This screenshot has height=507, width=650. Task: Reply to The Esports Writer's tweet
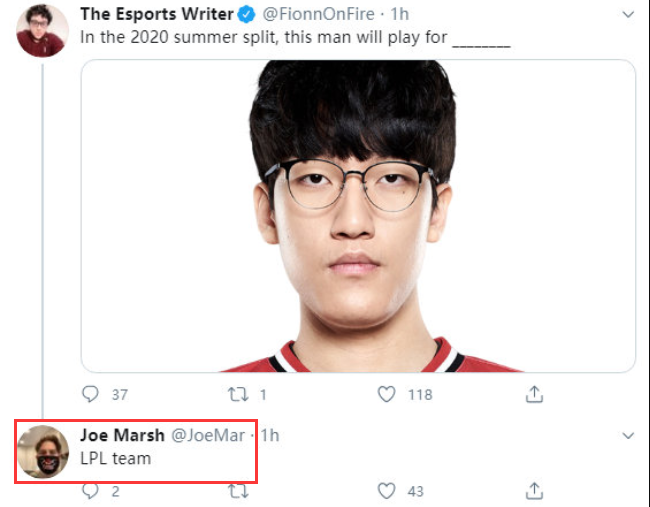click(x=90, y=394)
